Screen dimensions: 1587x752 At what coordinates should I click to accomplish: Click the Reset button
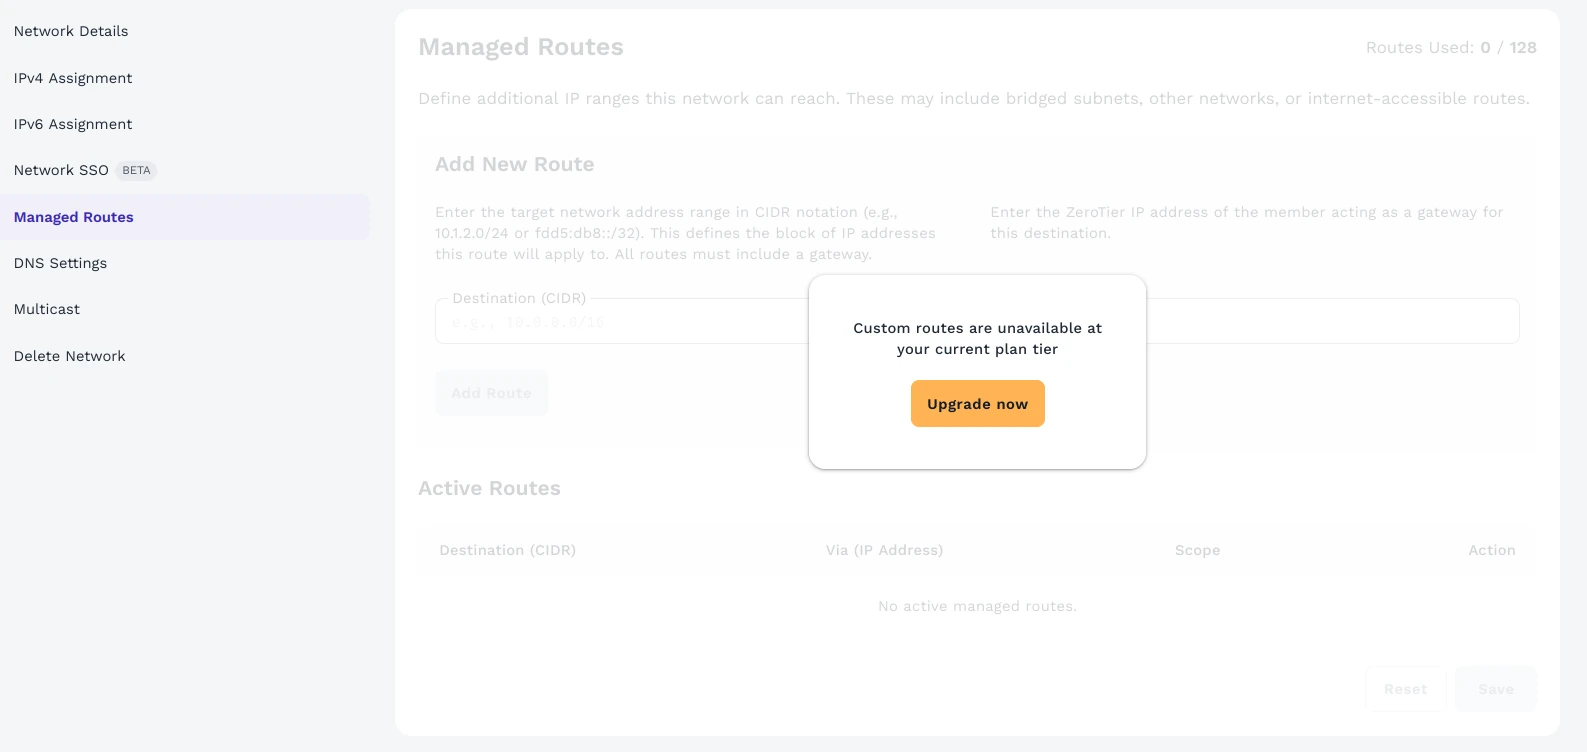coord(1405,689)
